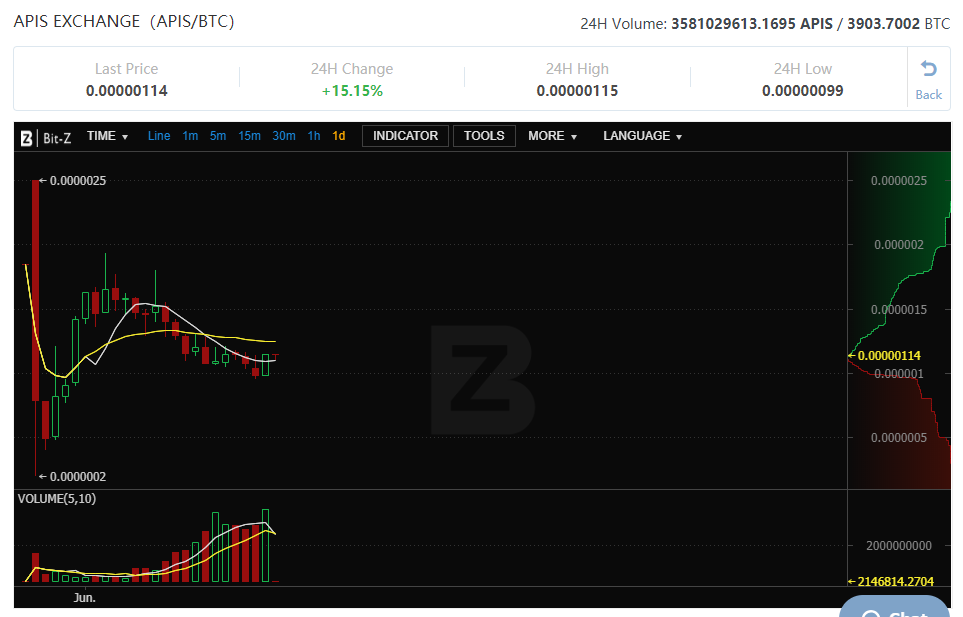This screenshot has width=963, height=617.
Task: Open the INDICATOR button
Action: point(405,136)
